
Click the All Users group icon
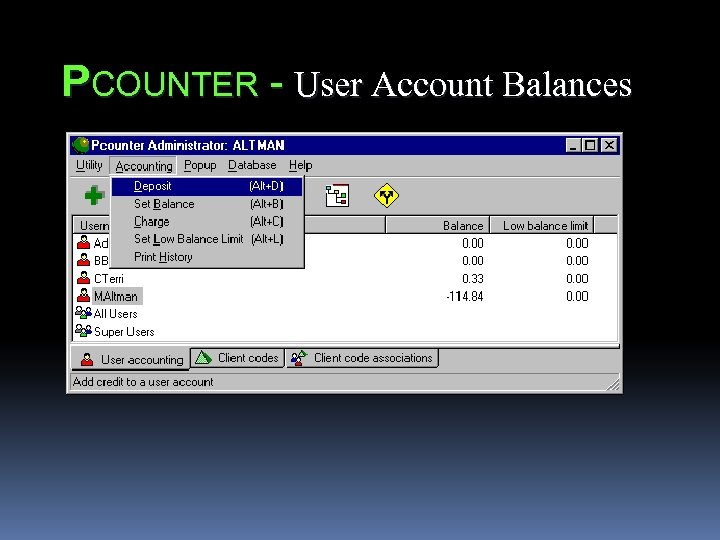point(83,313)
